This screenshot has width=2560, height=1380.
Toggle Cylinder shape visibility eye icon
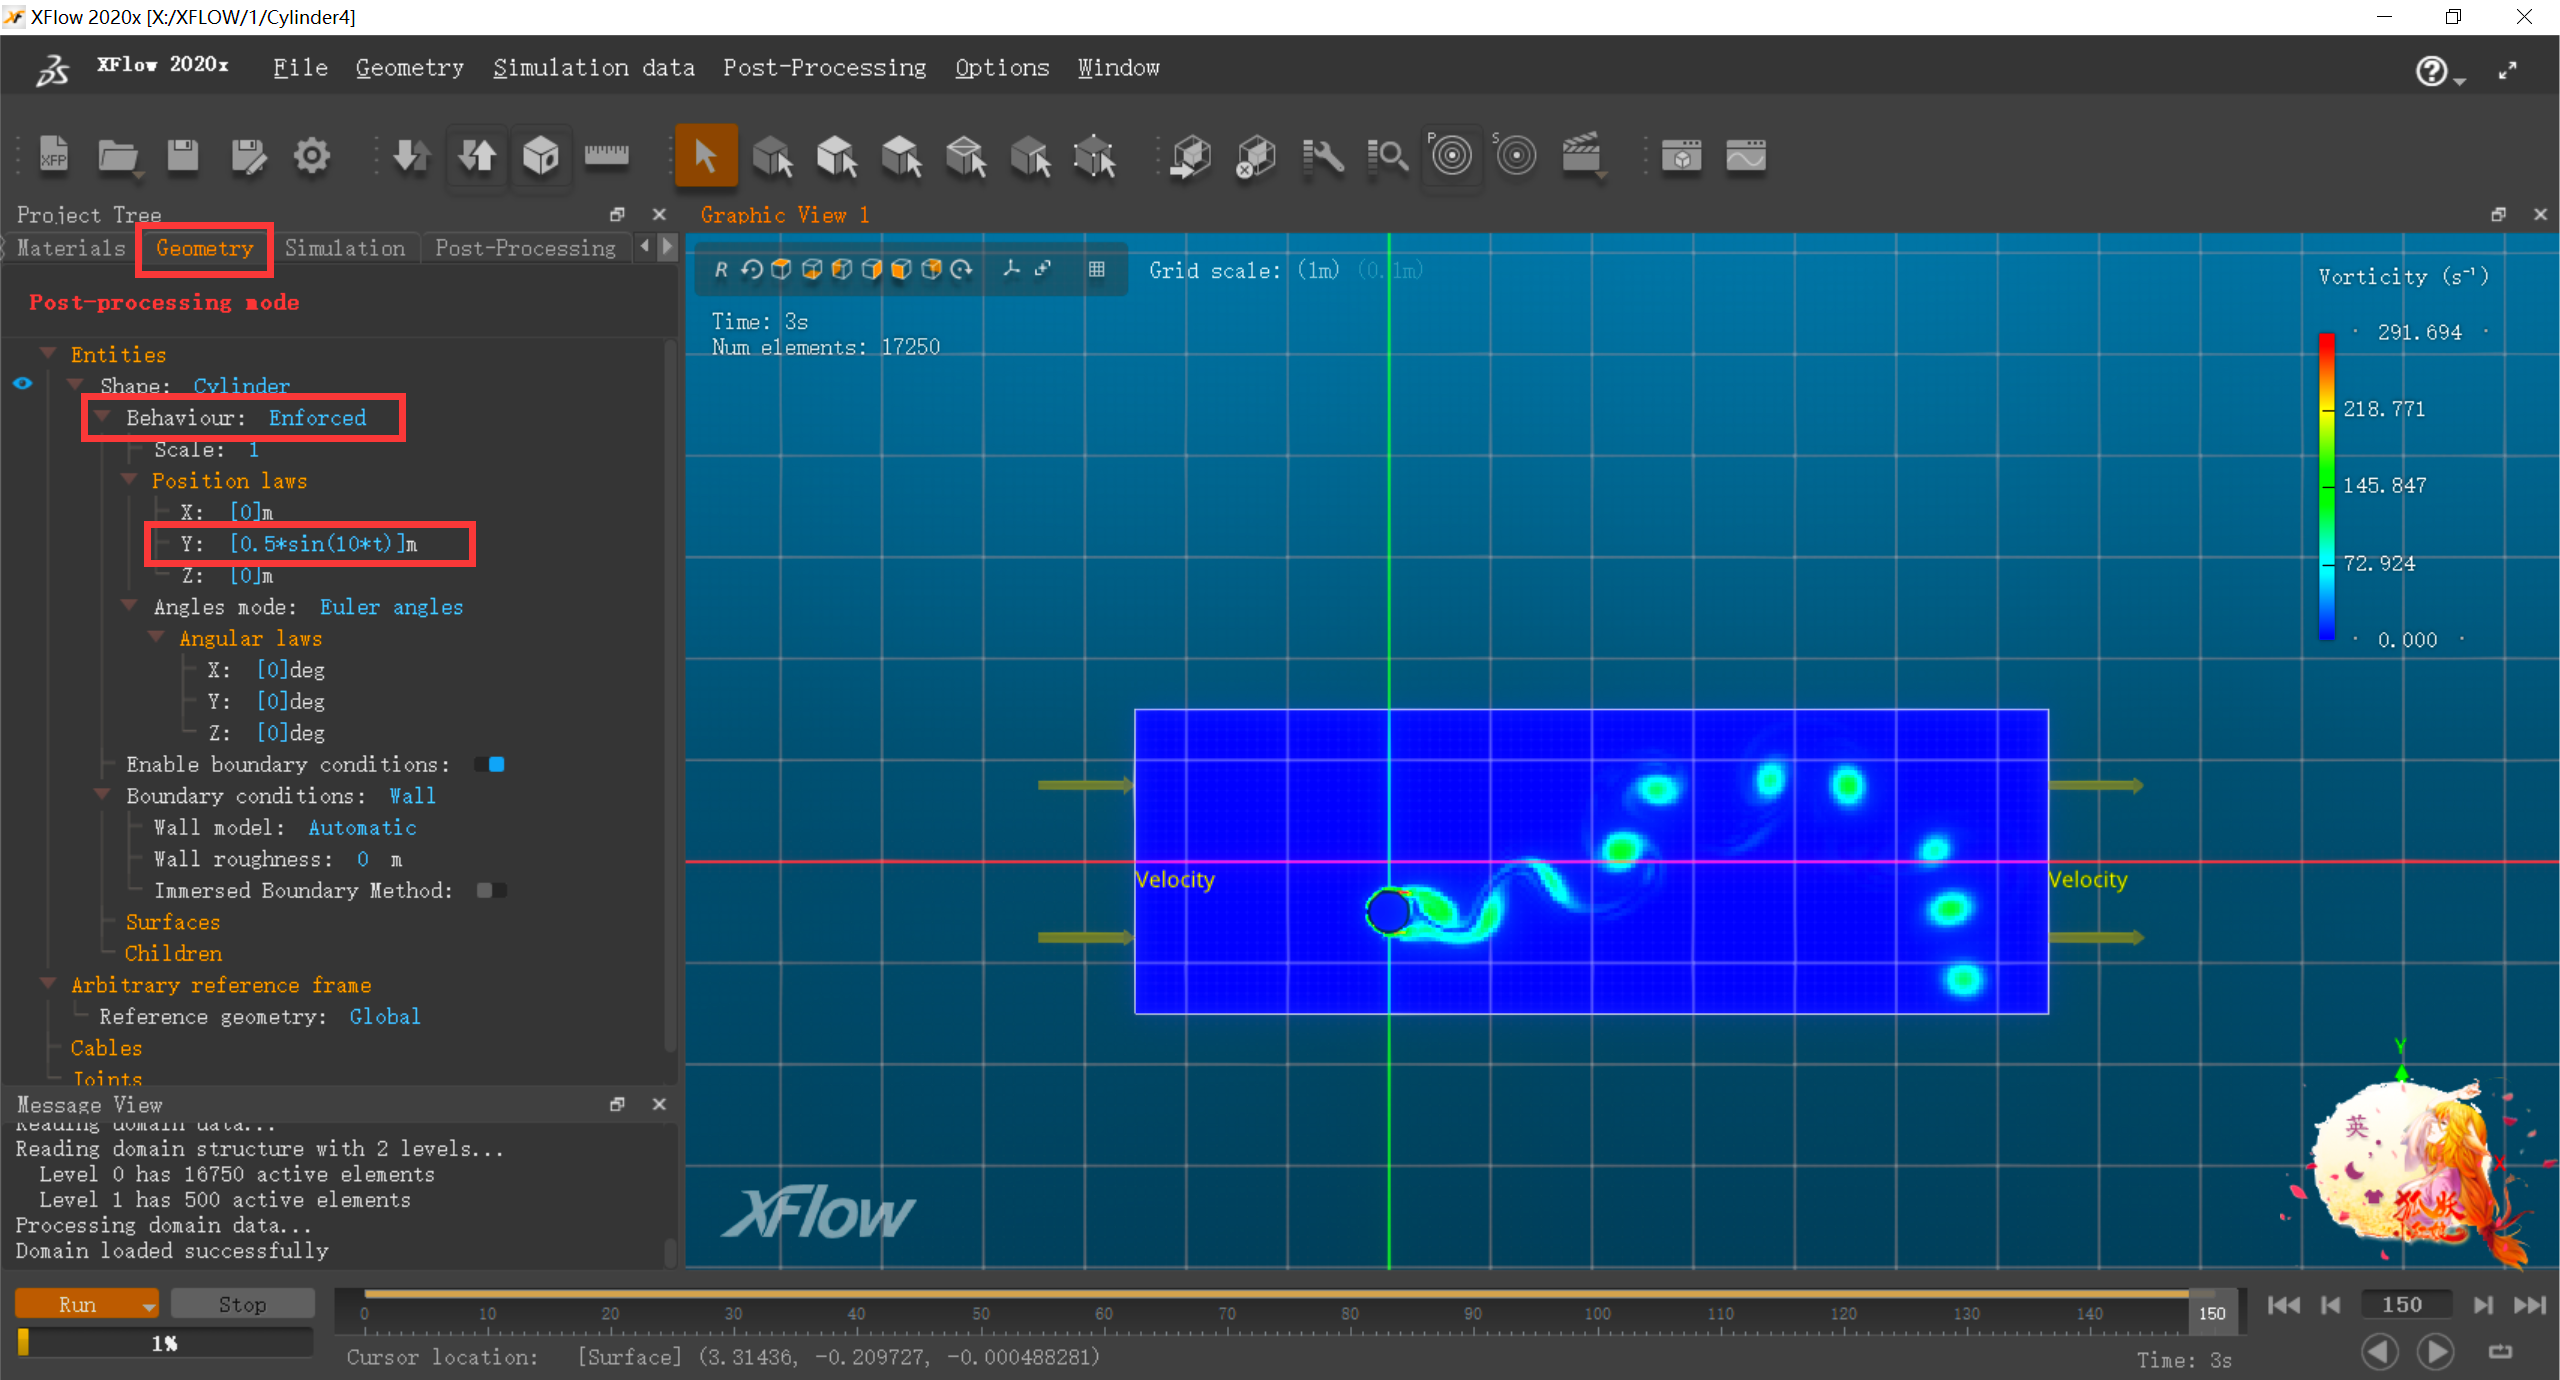pyautogui.click(x=23, y=384)
